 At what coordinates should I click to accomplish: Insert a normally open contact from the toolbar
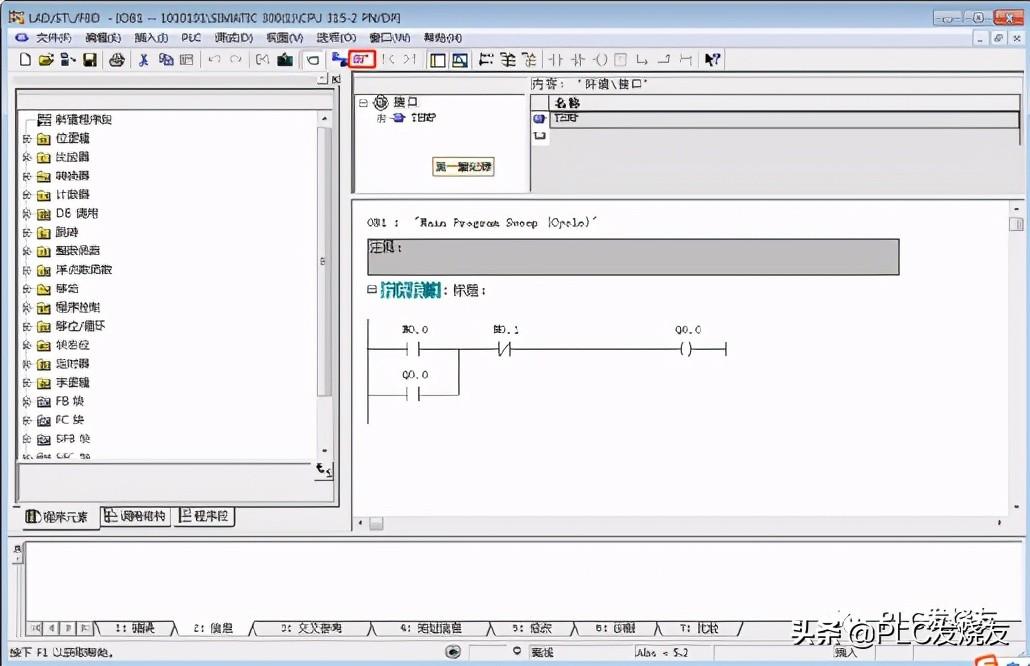(x=556, y=60)
